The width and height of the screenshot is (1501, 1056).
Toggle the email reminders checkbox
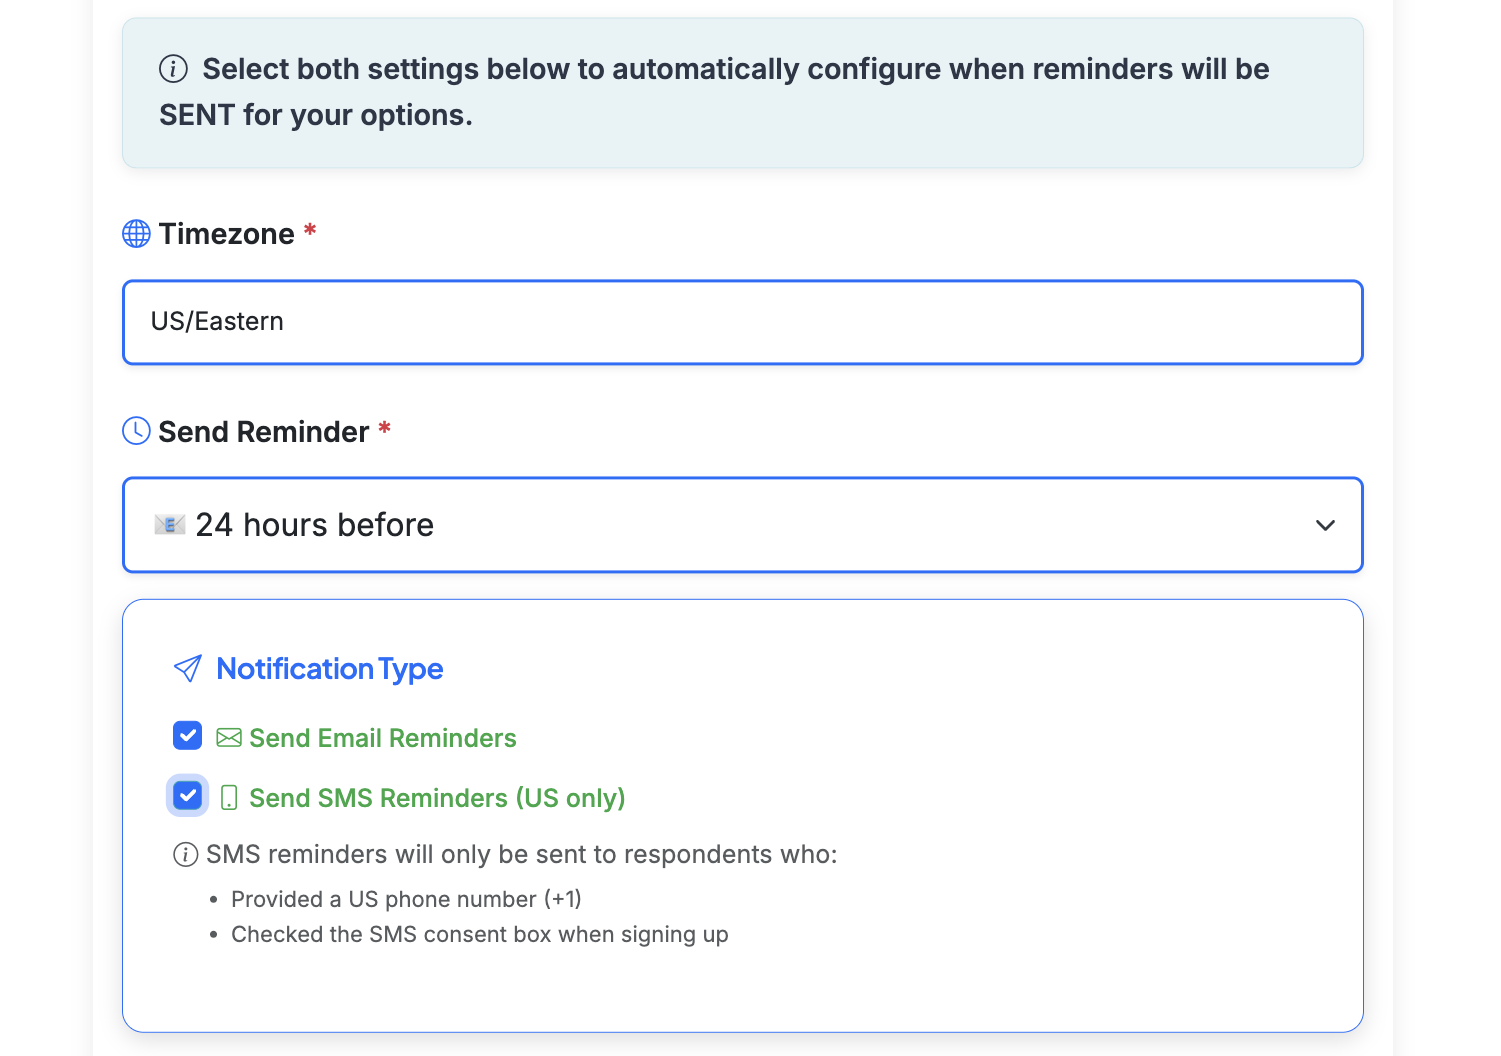point(187,735)
